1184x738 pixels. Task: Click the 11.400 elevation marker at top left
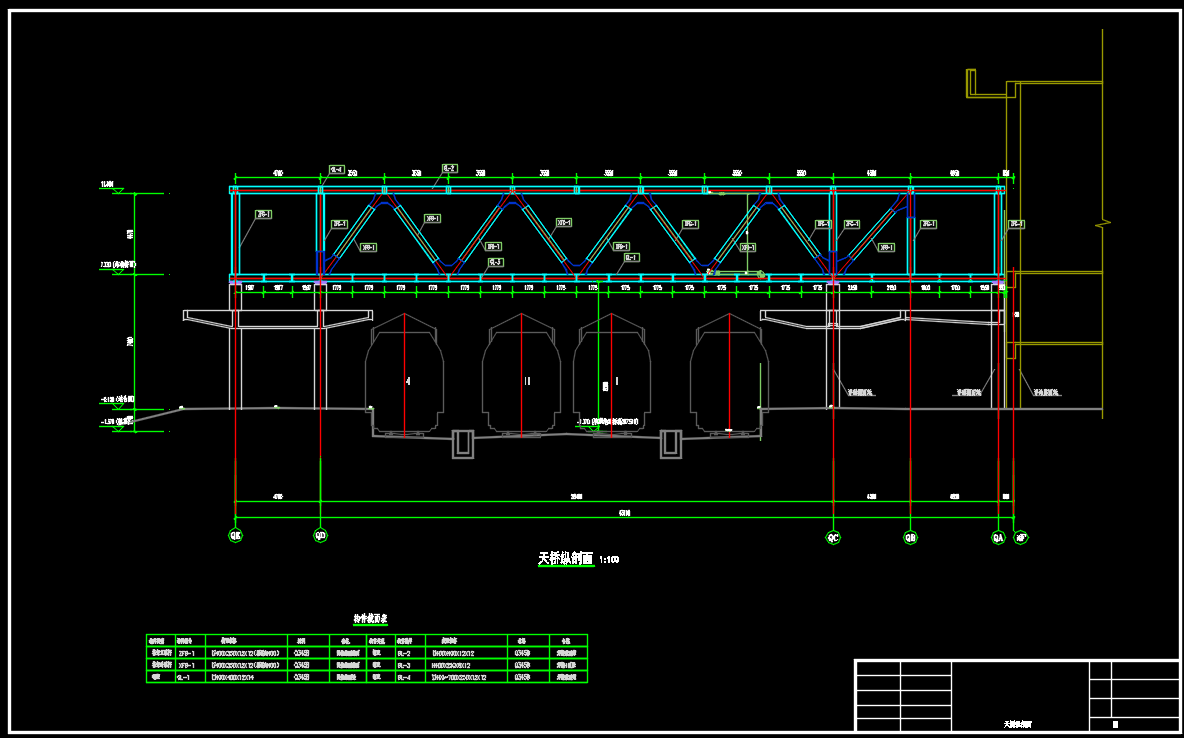(107, 186)
